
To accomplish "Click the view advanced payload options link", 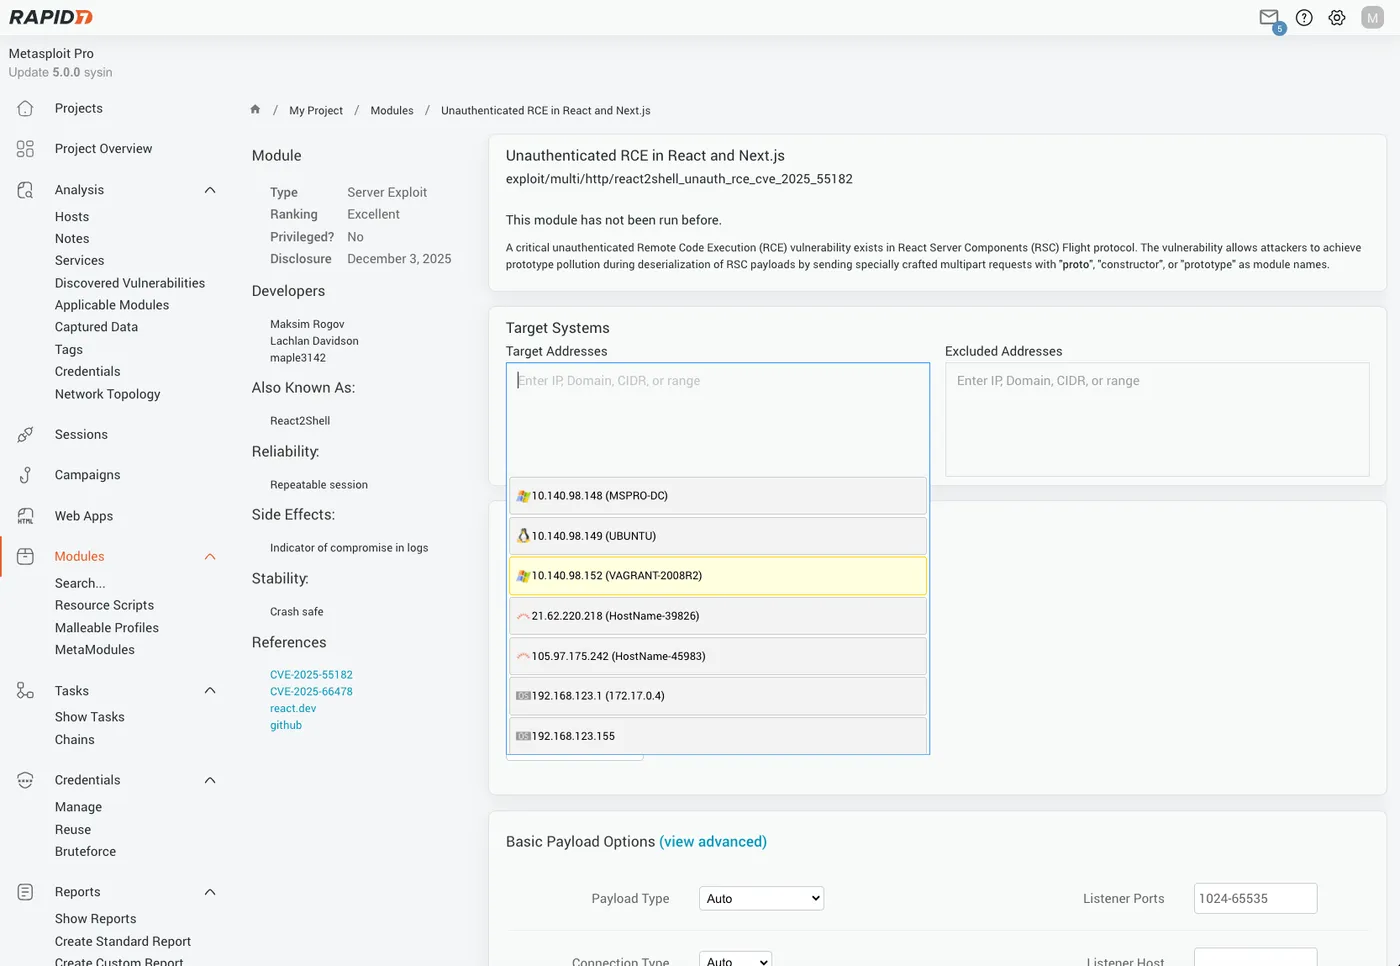I will point(713,841).
